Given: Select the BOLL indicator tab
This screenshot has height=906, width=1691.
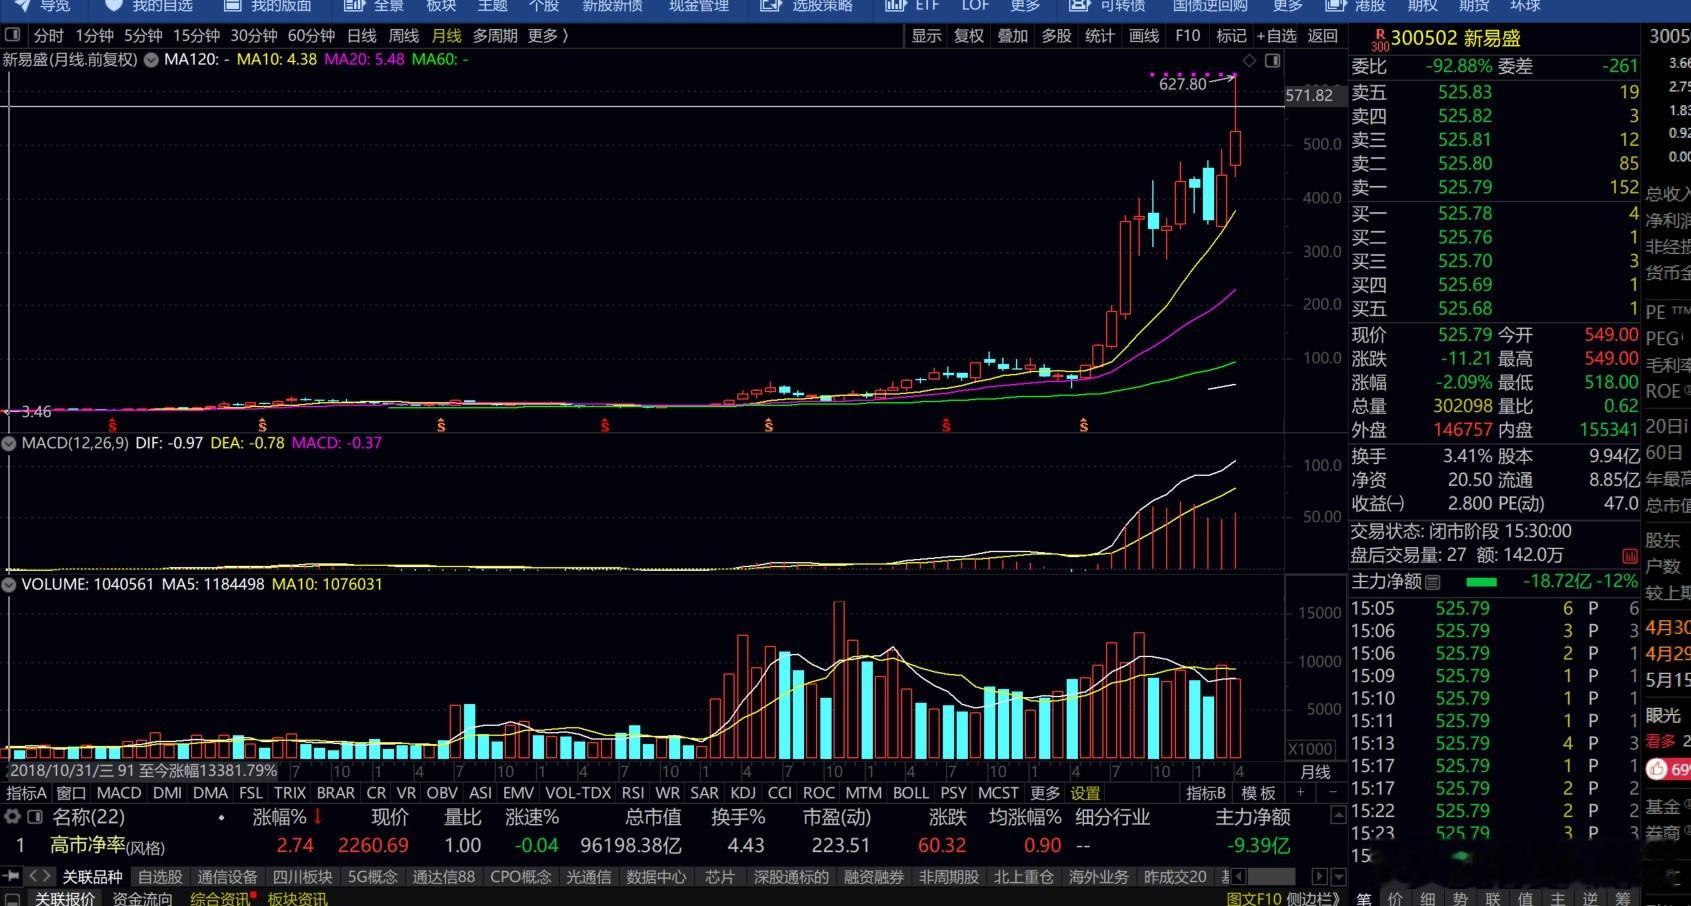Looking at the screenshot, I should pyautogui.click(x=910, y=793).
